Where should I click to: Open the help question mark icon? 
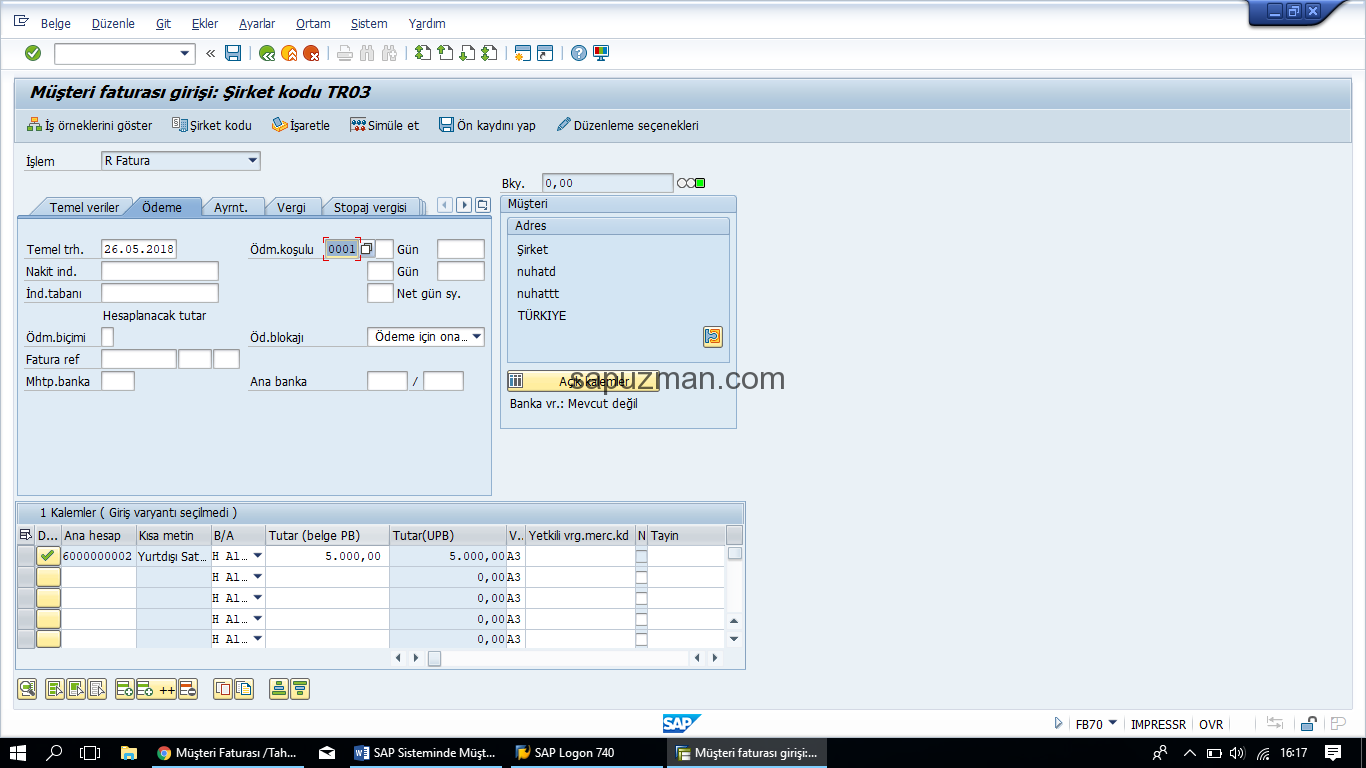pyautogui.click(x=579, y=53)
